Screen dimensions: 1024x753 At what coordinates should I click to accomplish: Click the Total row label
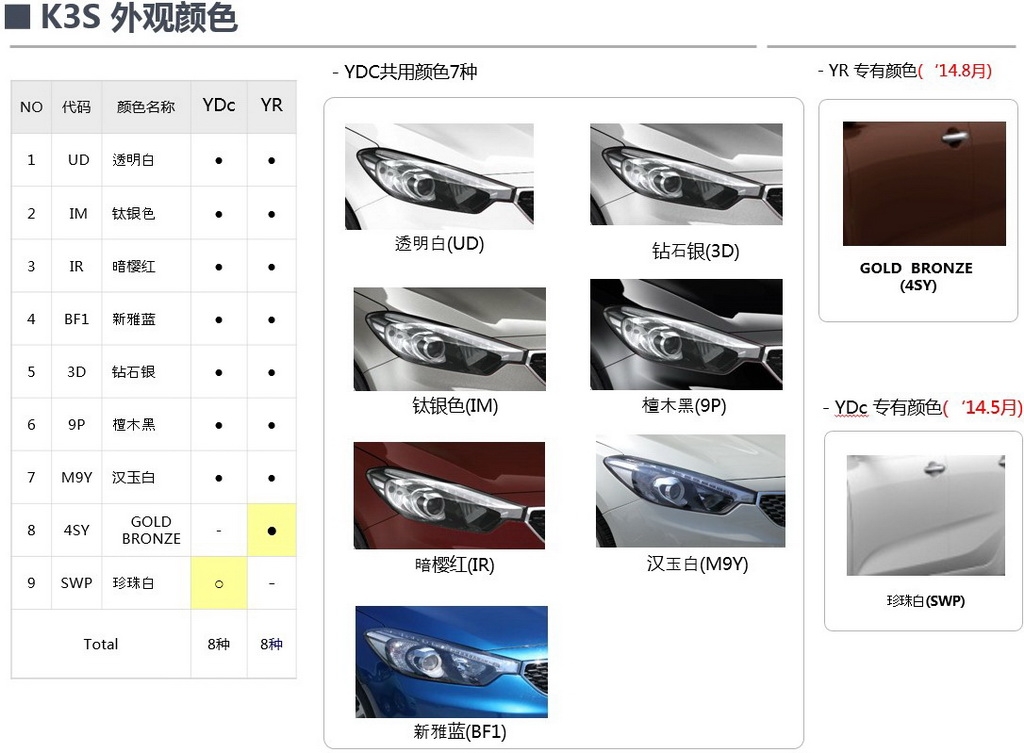pos(101,644)
